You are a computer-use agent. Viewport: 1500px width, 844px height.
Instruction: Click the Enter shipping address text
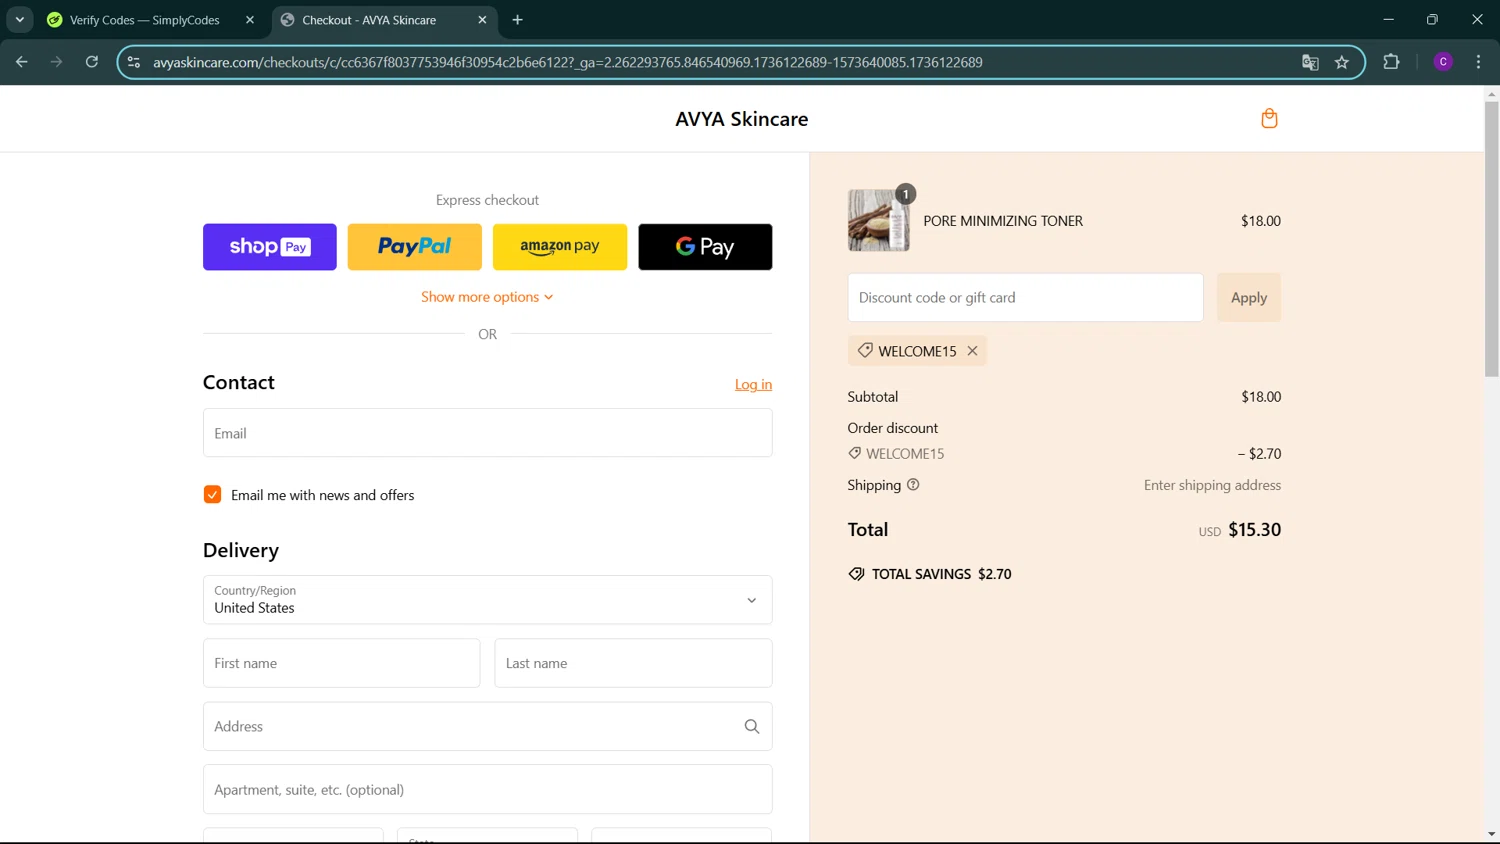click(1212, 485)
